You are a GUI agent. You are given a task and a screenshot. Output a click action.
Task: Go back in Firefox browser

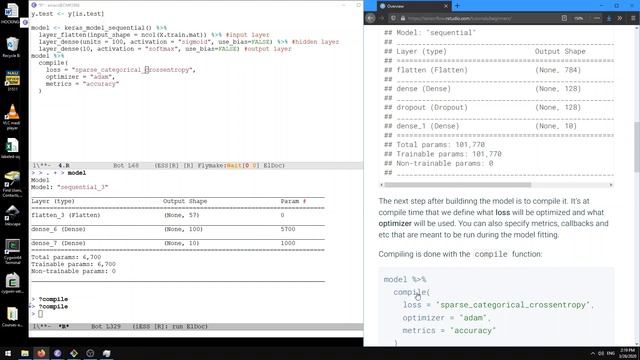[x=371, y=18]
